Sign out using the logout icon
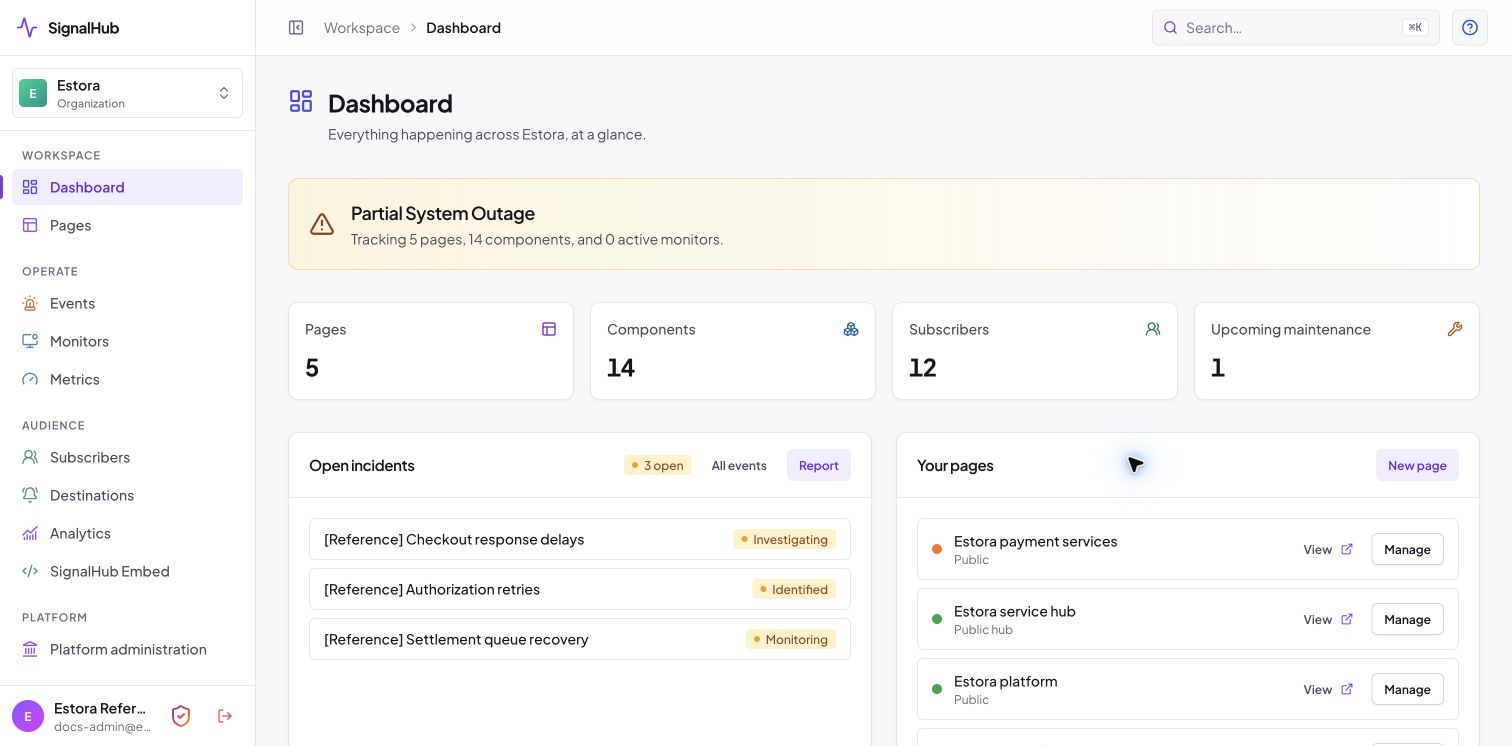 (225, 716)
